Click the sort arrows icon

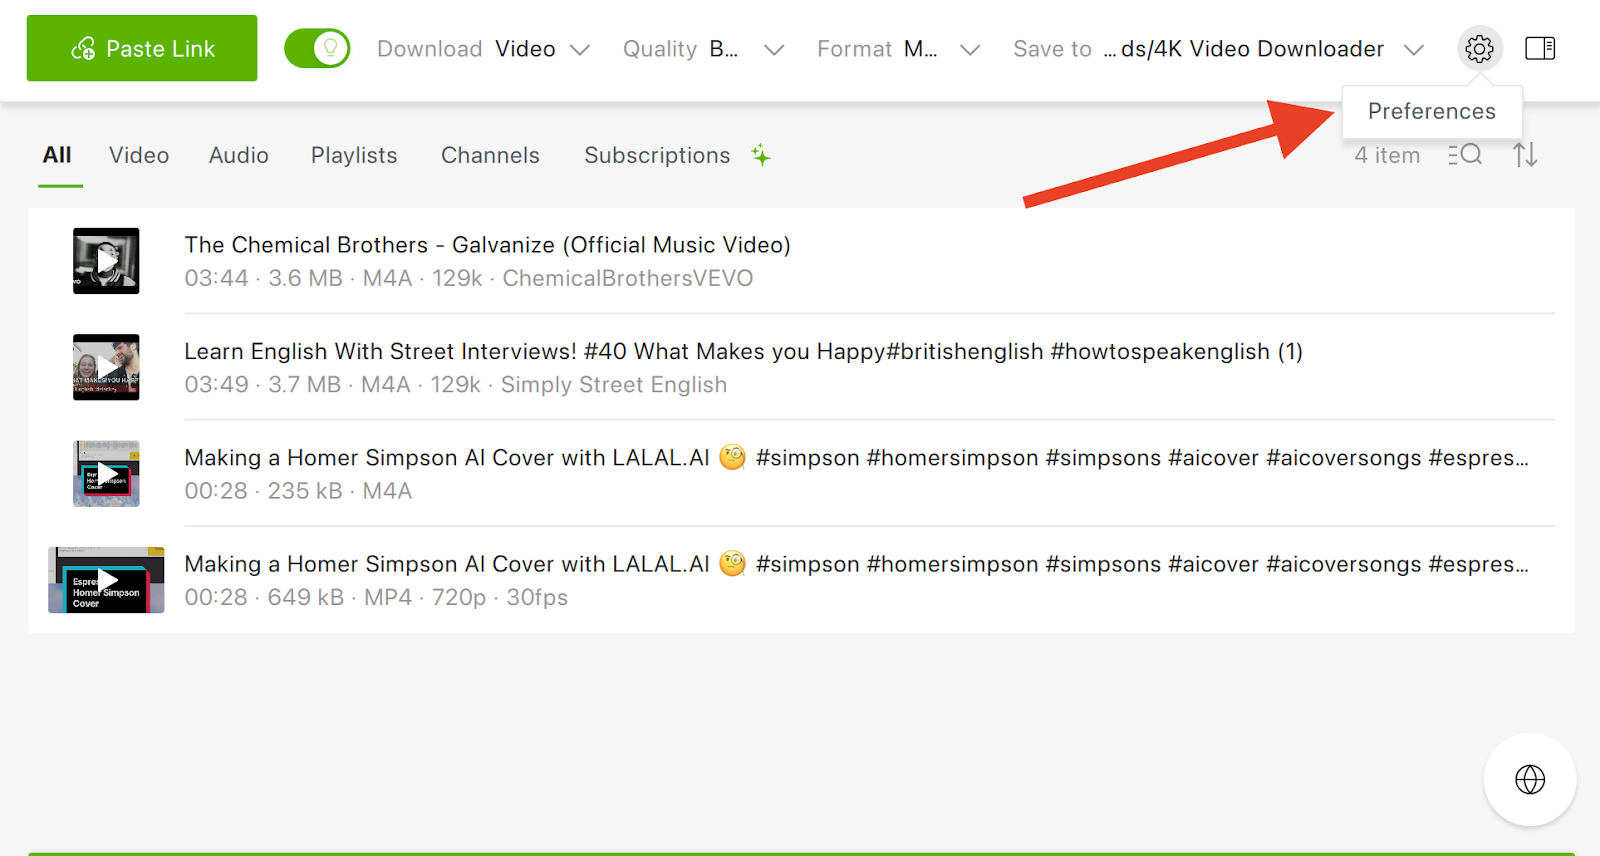pos(1525,155)
